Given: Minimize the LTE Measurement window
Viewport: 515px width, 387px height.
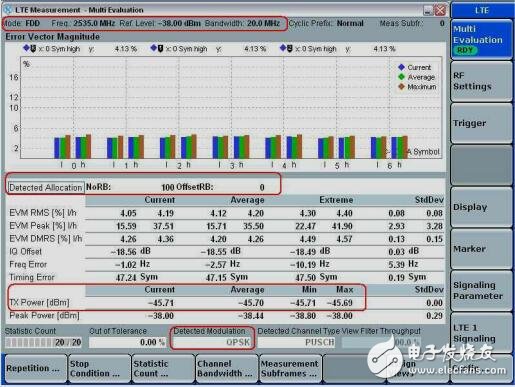Looking at the screenshot, I should tap(429, 10).
